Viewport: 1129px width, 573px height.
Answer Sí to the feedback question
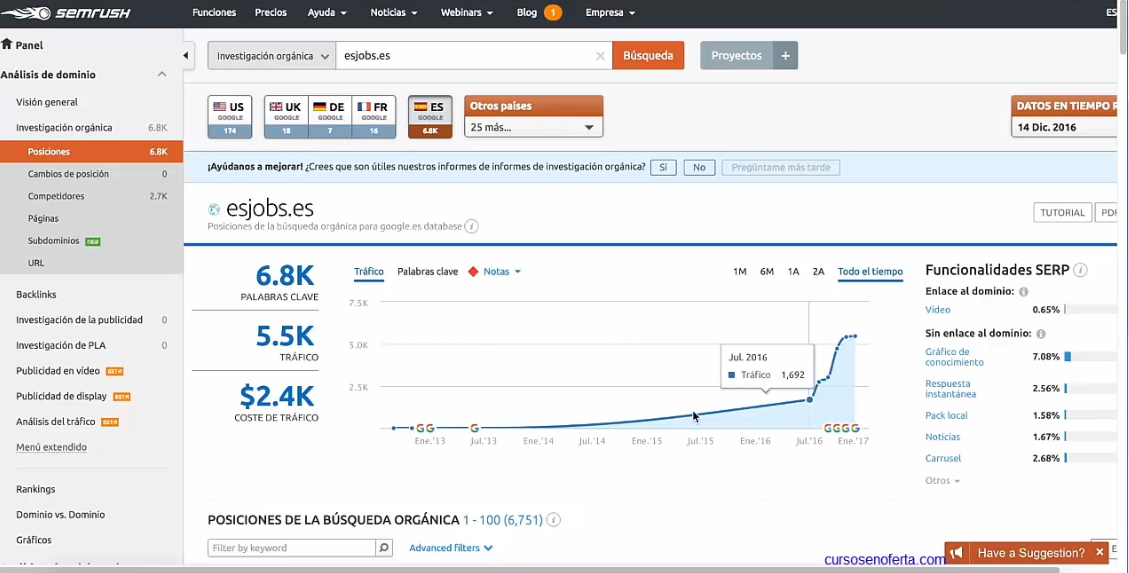click(663, 167)
